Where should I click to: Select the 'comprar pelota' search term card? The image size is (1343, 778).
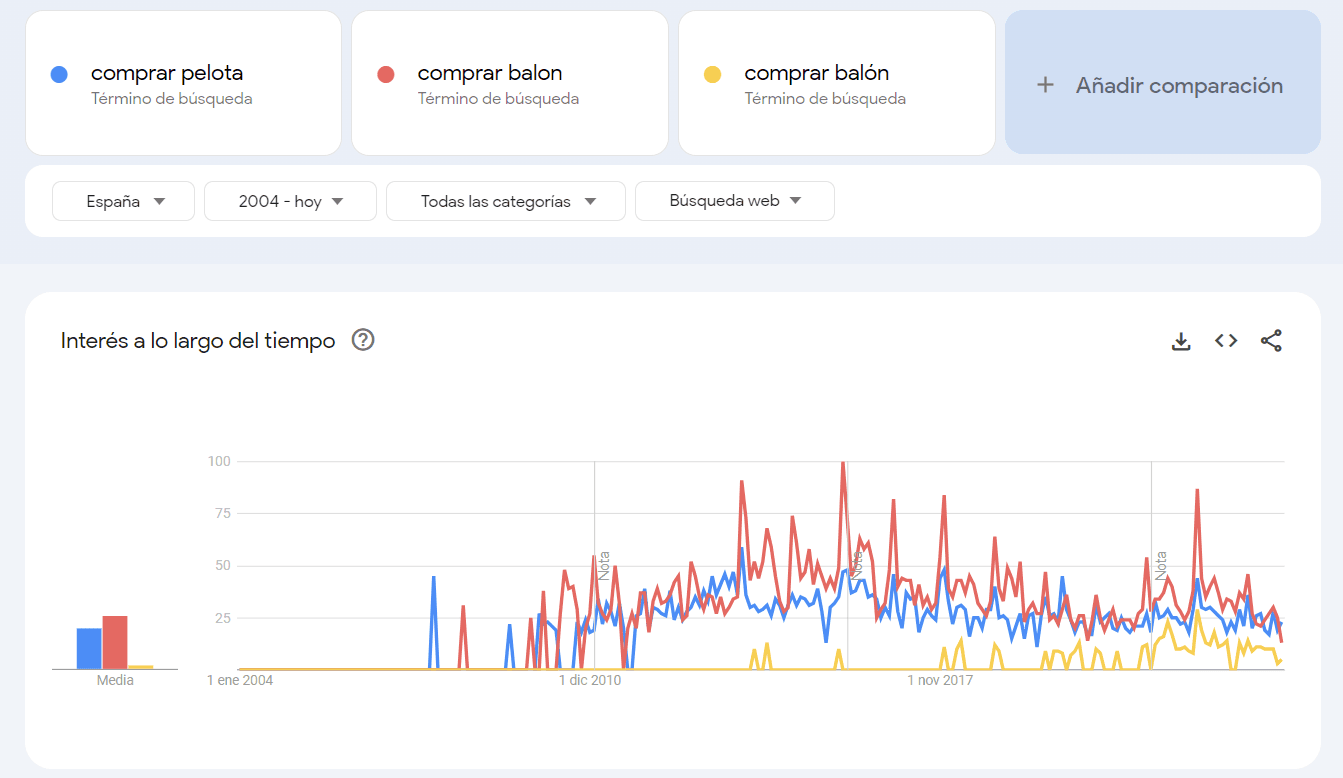(183, 83)
